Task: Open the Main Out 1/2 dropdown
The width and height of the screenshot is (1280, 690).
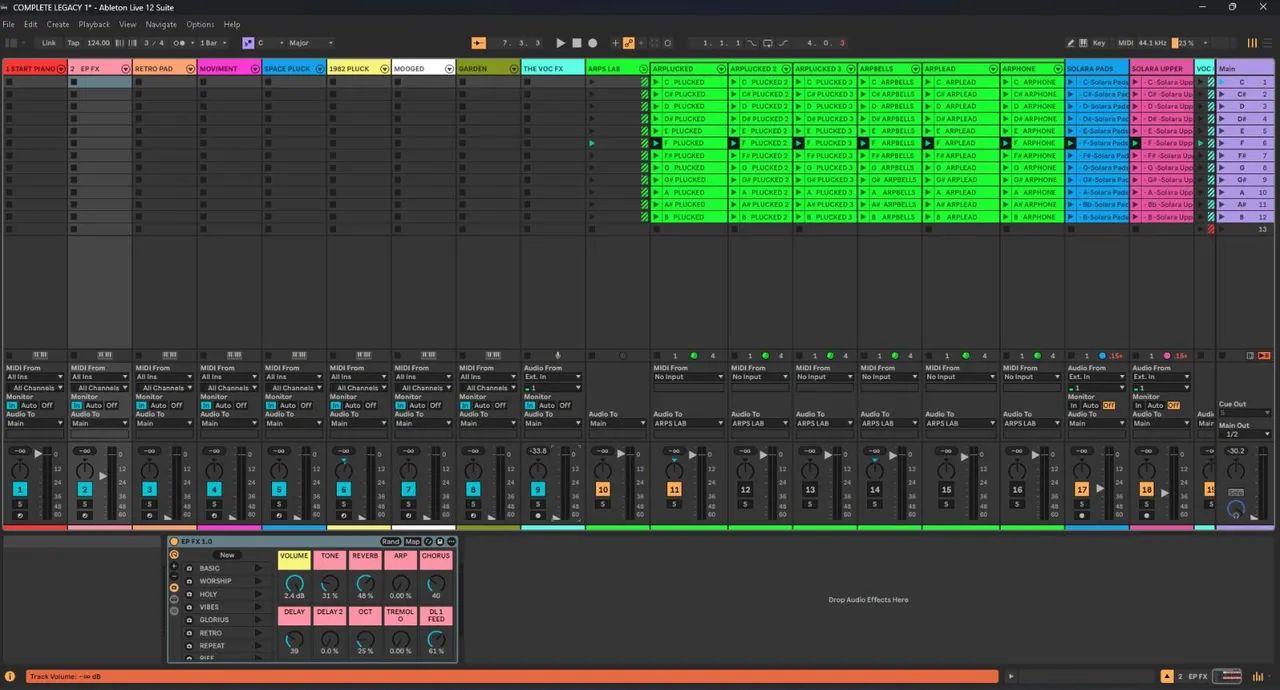Action: [x=1245, y=434]
